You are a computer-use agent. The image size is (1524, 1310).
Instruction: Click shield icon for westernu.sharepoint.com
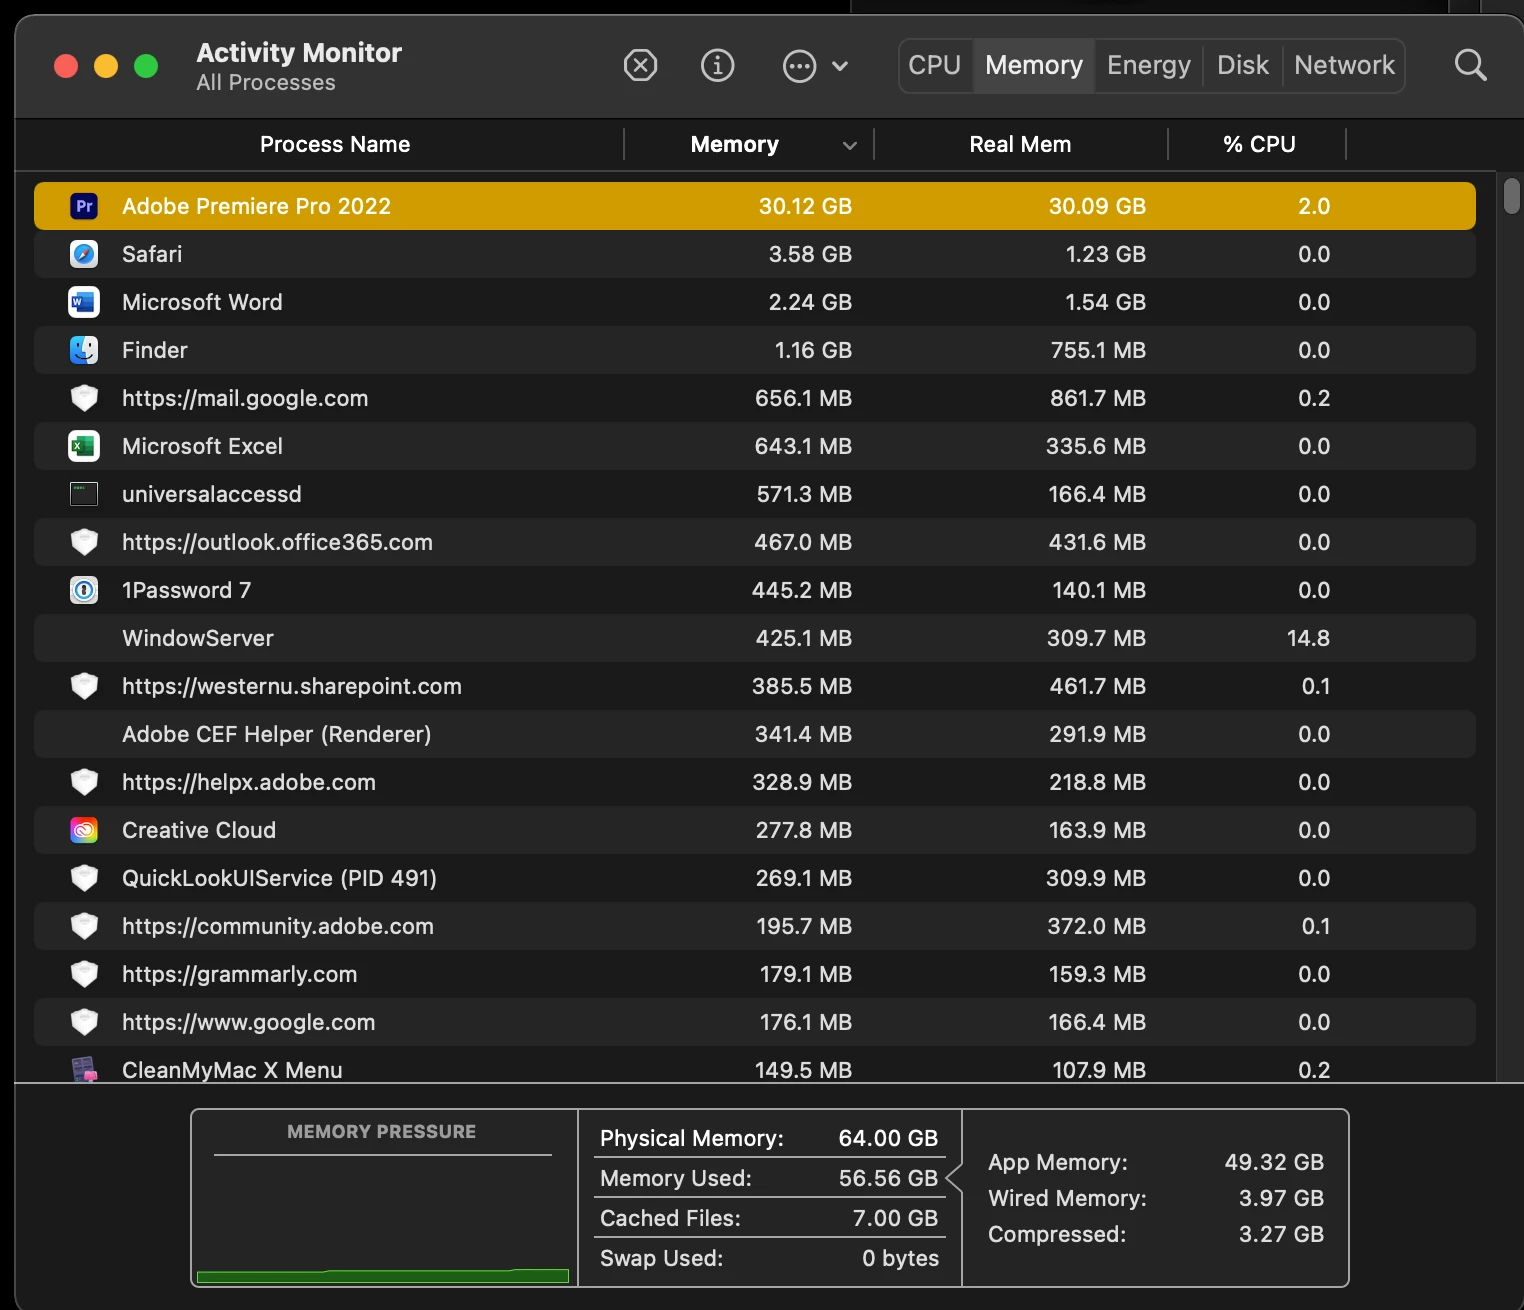coord(85,686)
